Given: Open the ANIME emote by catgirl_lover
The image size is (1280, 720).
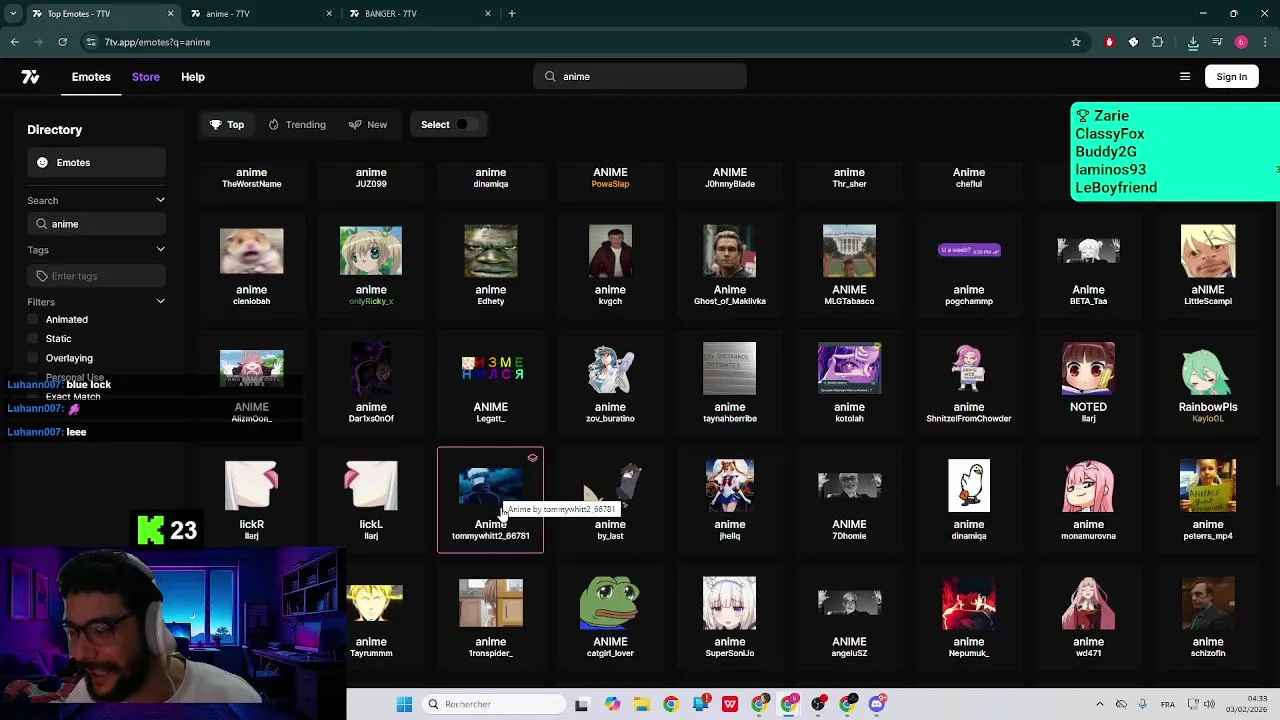Looking at the screenshot, I should [610, 618].
